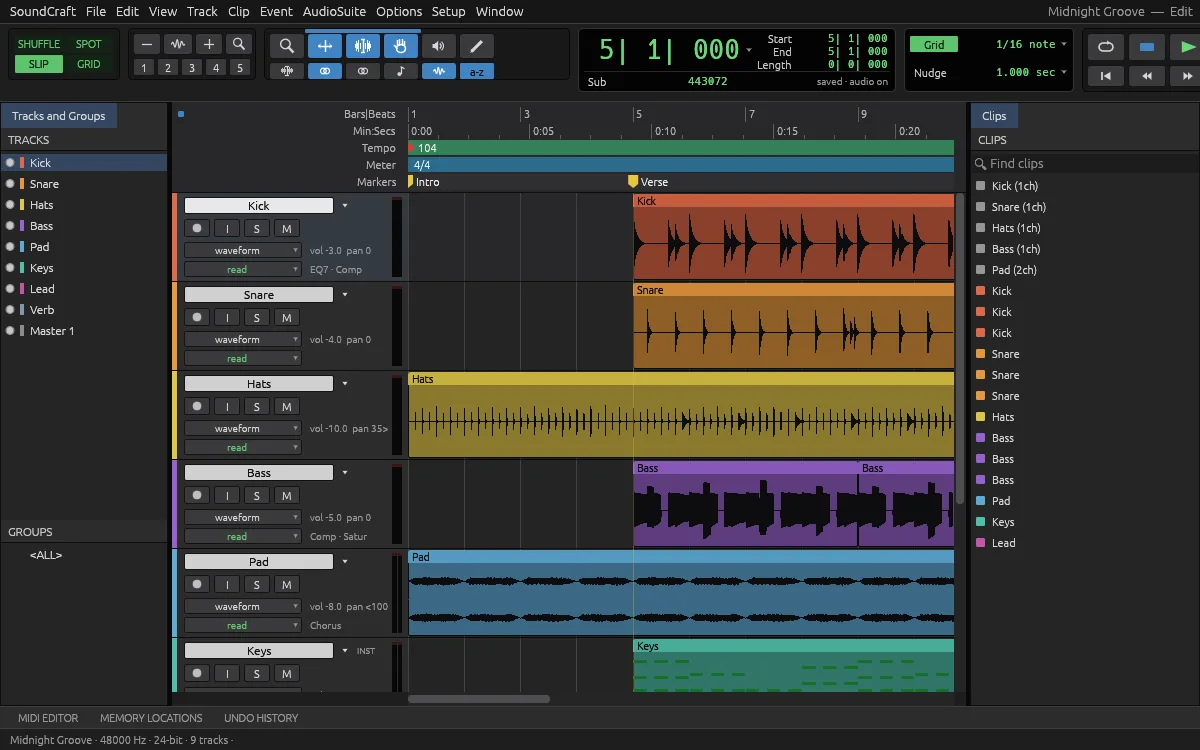Solo the Snare track
This screenshot has width=1200, height=750.
click(x=257, y=318)
